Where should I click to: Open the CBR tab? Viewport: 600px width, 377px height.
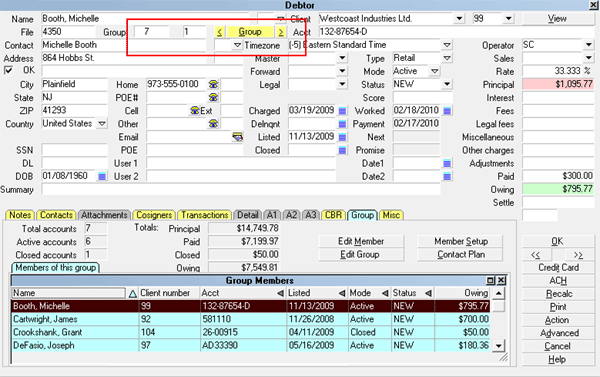pyautogui.click(x=333, y=215)
